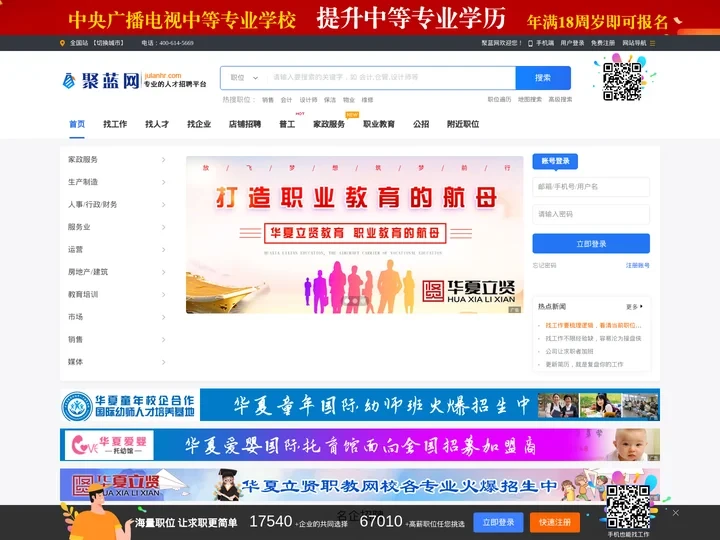Image resolution: width=720 pixels, height=540 pixels.
Task: Select hot search keyword 物业
Action: 349,100
